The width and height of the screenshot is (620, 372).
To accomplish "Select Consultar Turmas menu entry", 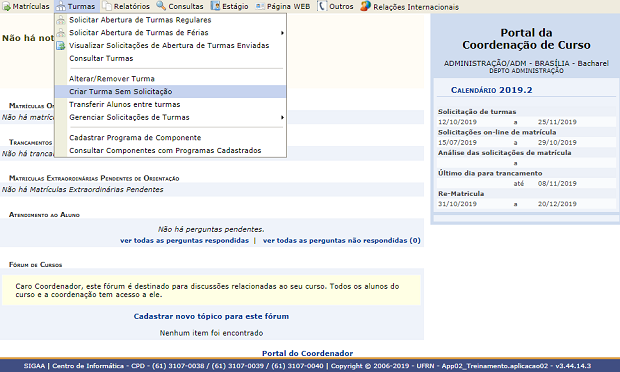I will coord(101,58).
